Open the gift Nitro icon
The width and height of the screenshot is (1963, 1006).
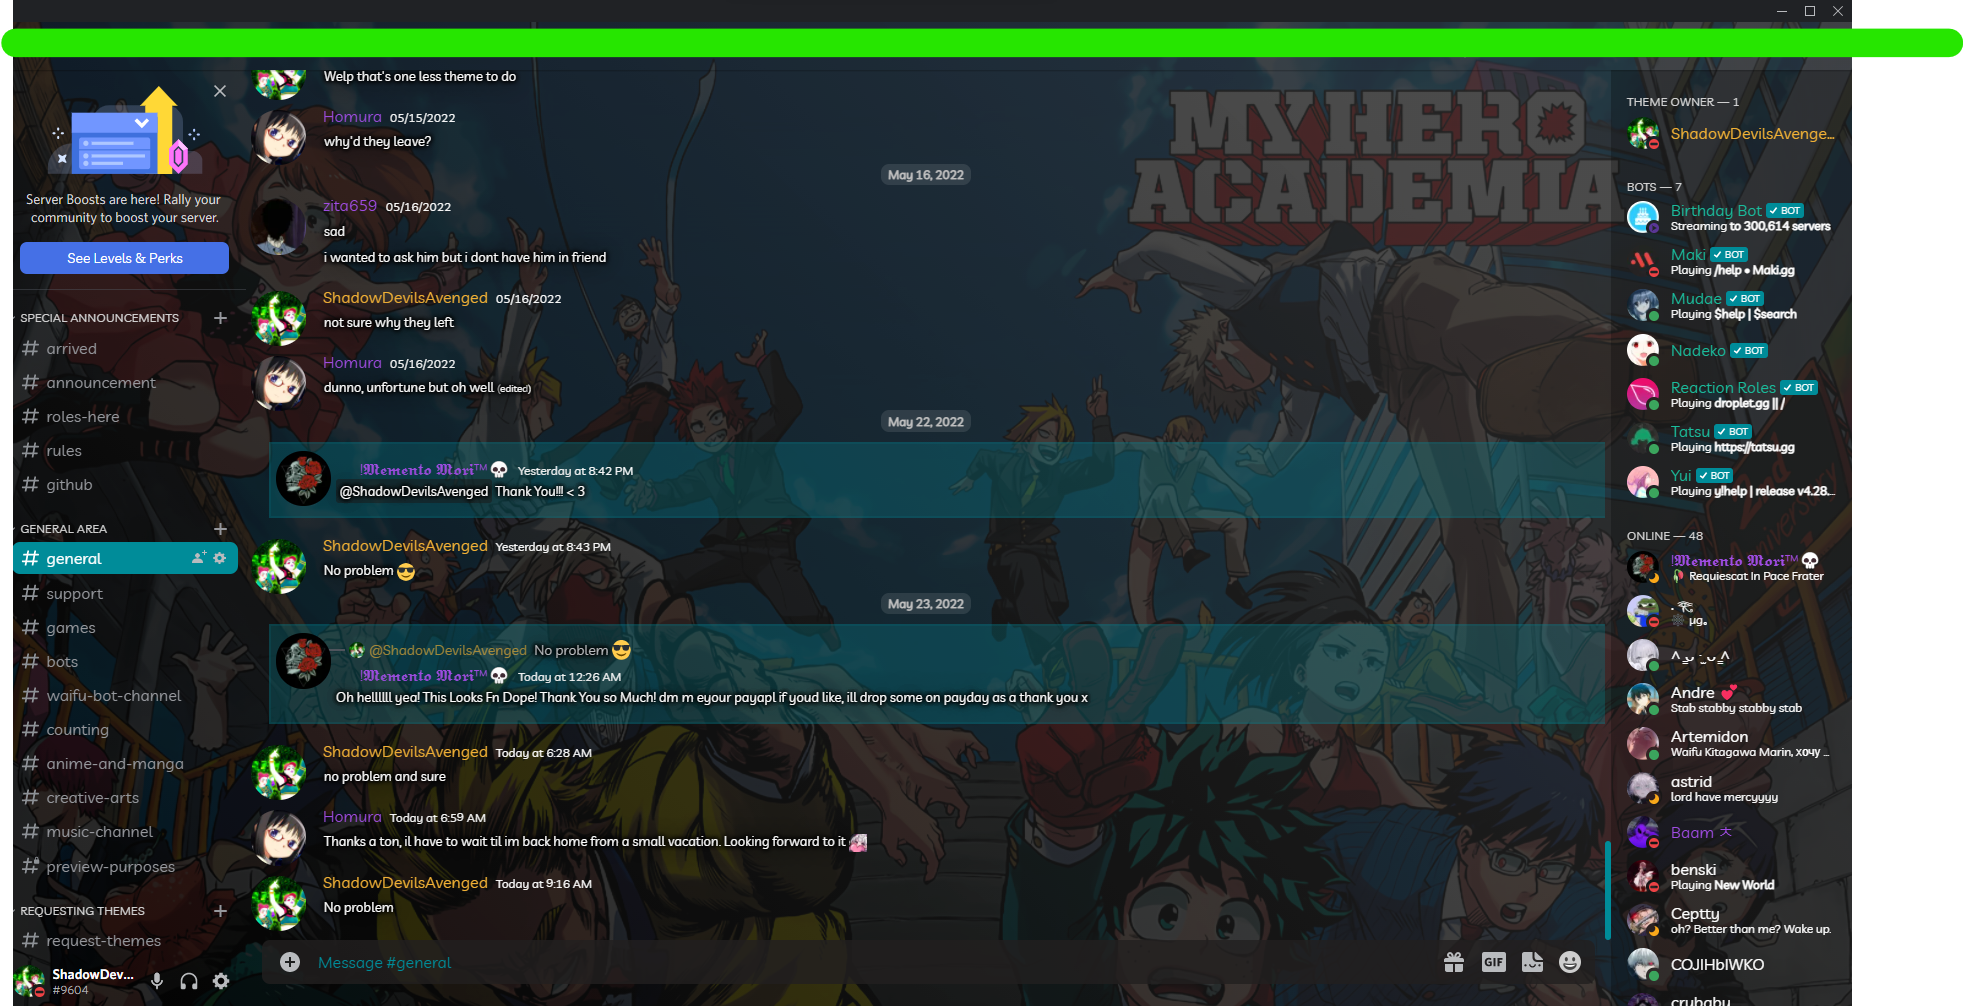1454,962
